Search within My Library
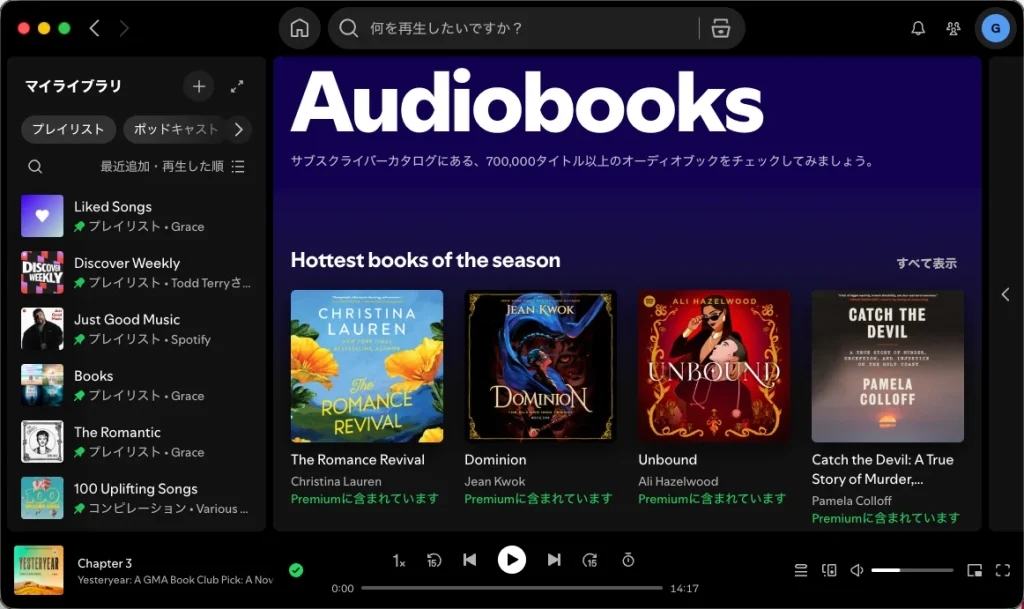Viewport: 1024px width, 609px height. pyautogui.click(x=35, y=166)
